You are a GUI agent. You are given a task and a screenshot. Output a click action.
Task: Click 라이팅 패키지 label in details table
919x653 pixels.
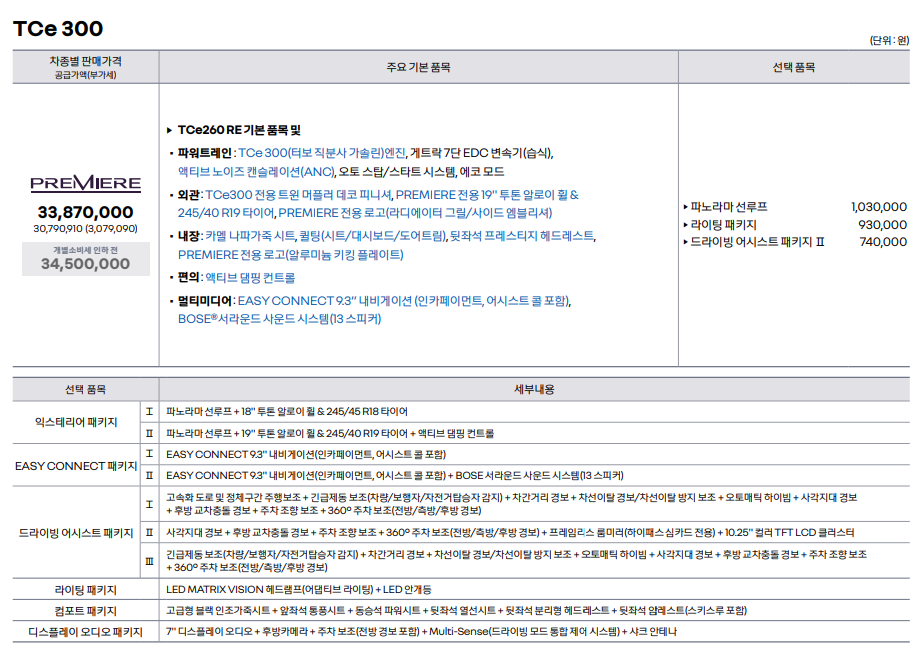click(86, 590)
